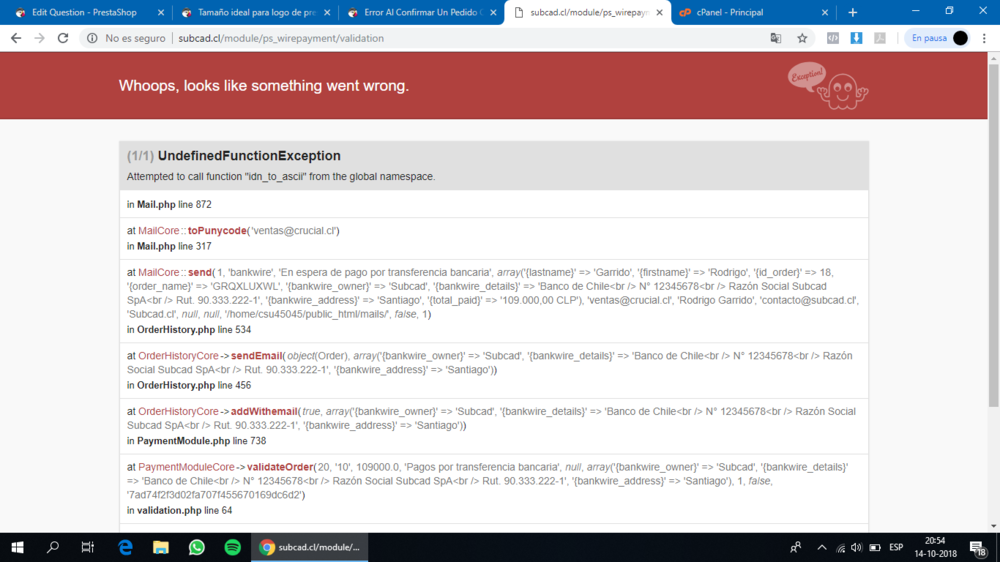This screenshot has height=562, width=1000.
Task: Open Chrome's three-dot menu
Action: point(985,38)
